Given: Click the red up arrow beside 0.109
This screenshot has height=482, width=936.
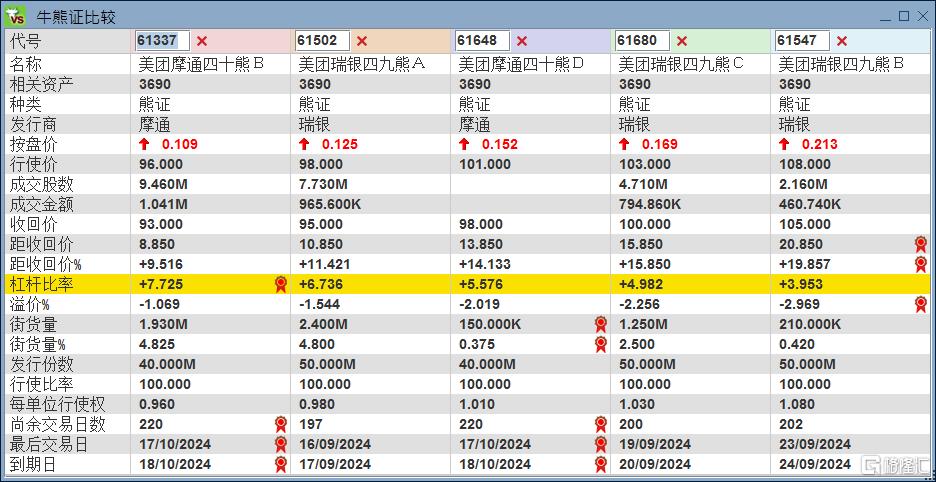Looking at the screenshot, I should 144,144.
